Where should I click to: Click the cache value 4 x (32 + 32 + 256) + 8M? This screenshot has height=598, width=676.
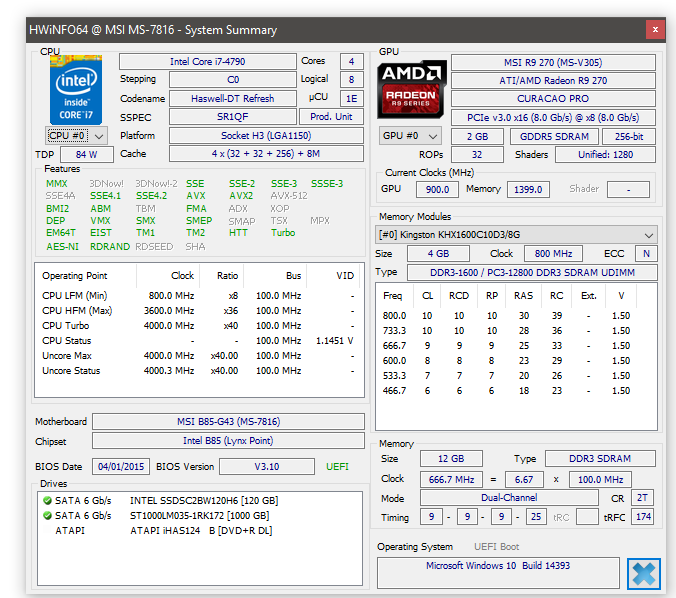[x=266, y=154]
